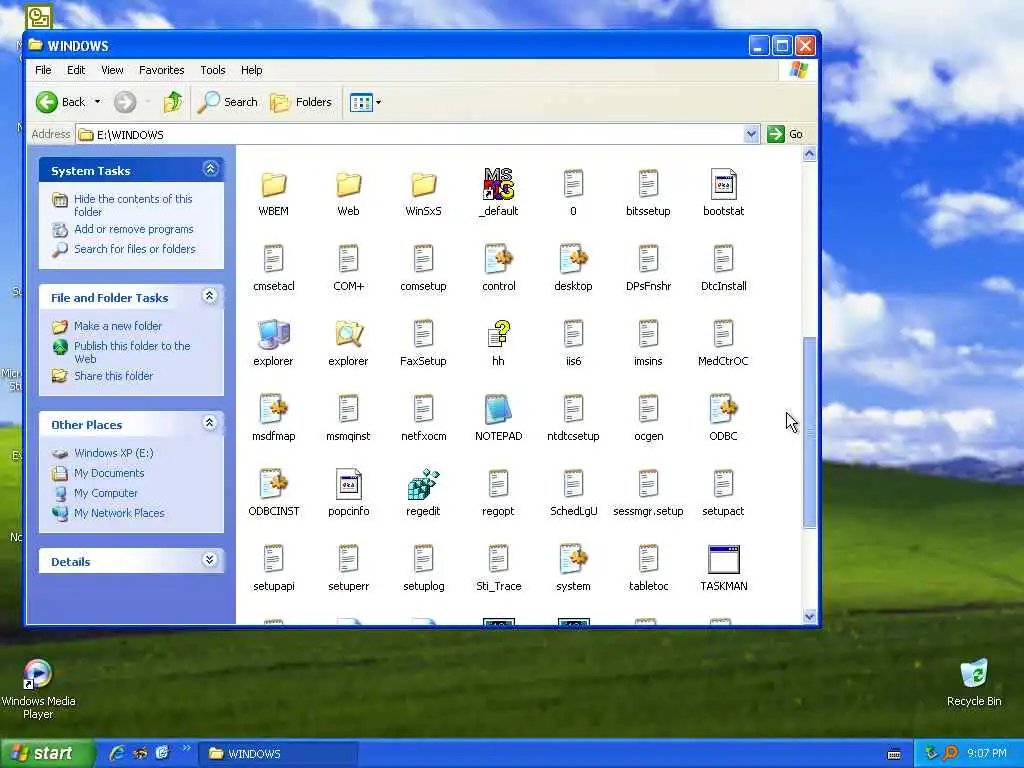Select the explorer file with magnifier icon

point(349,334)
